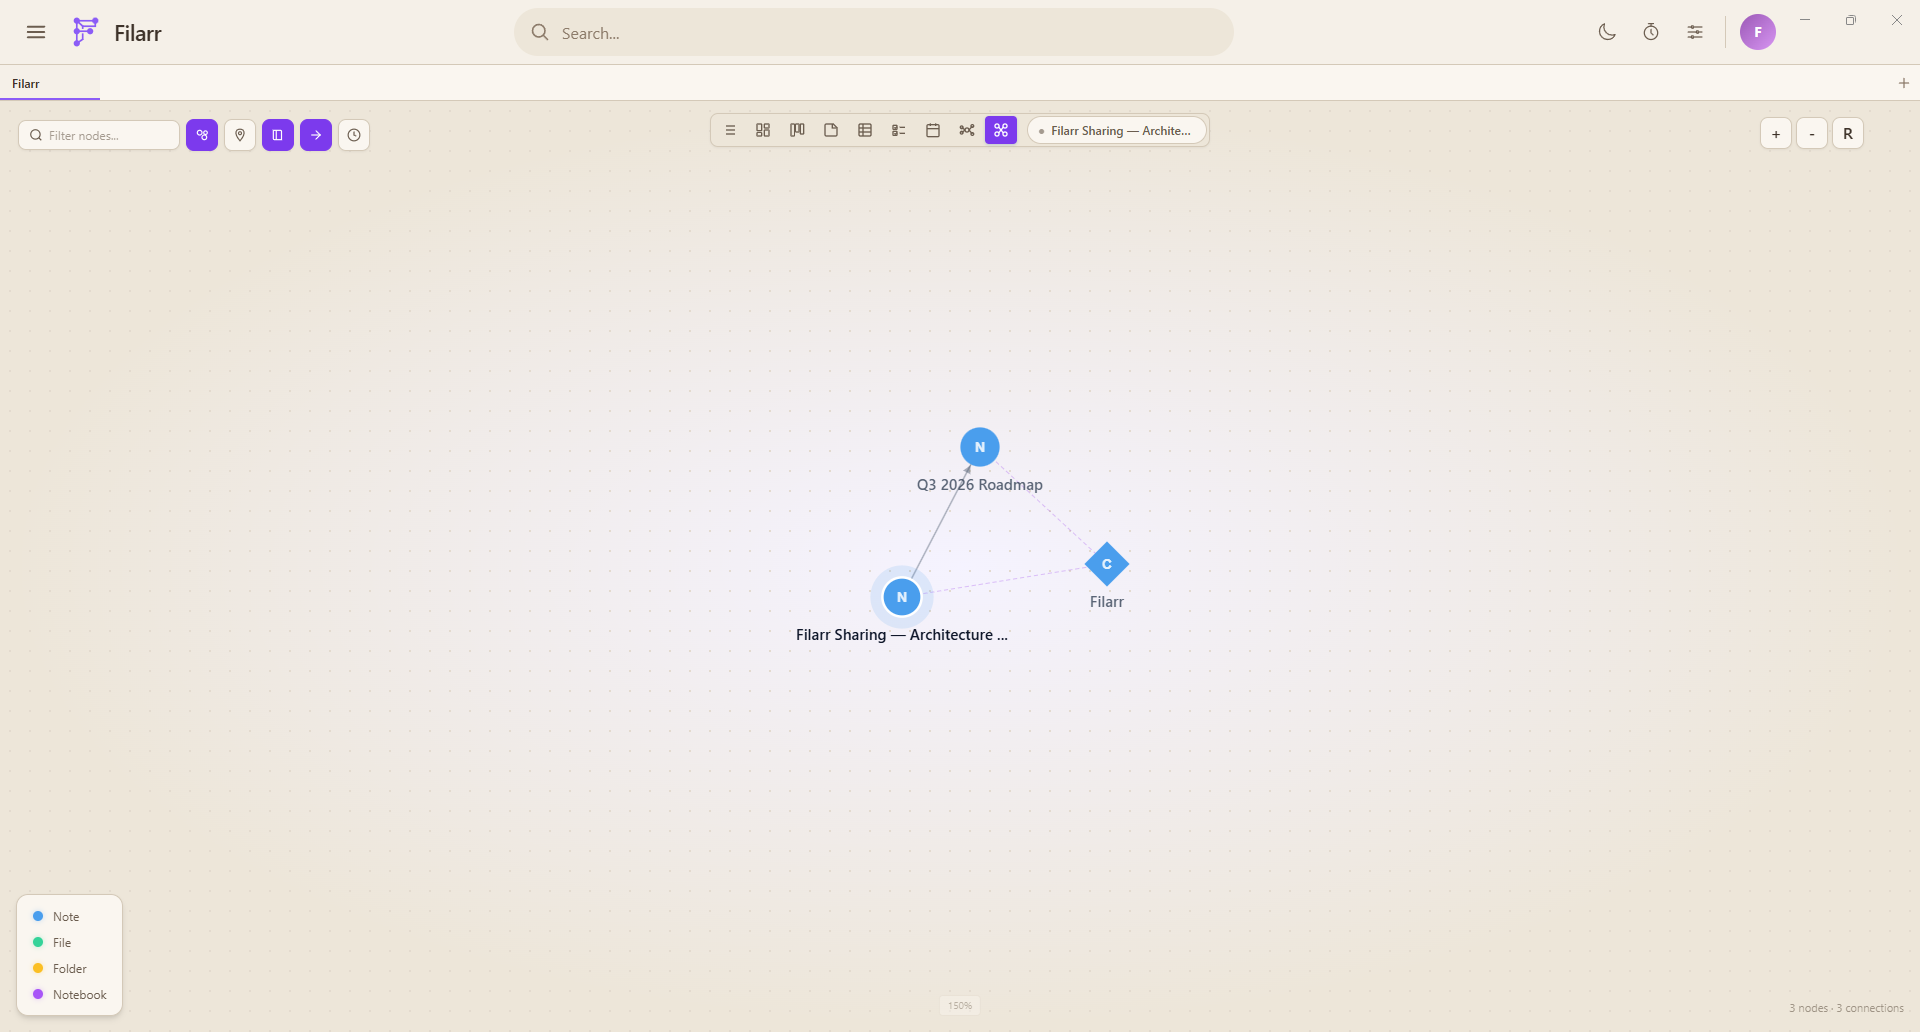Switch to list view
The image size is (1920, 1032).
click(x=730, y=130)
